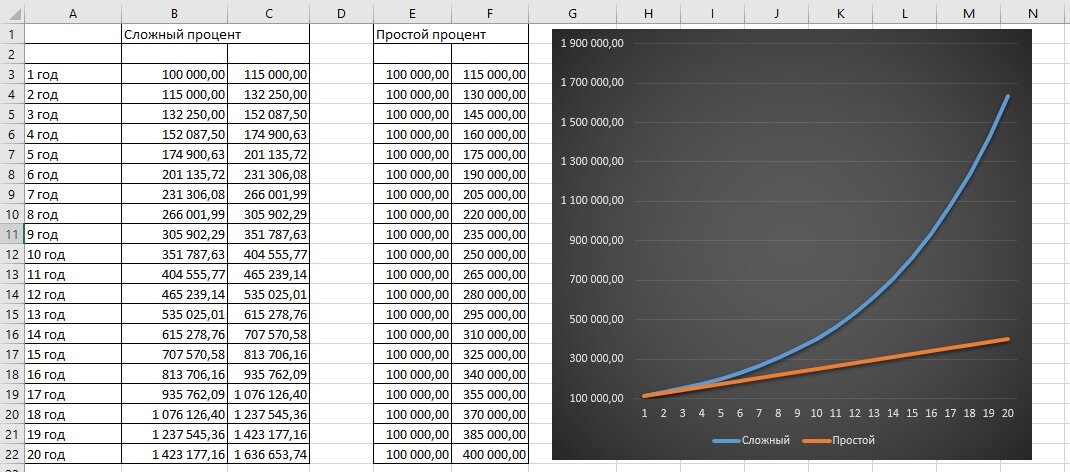Image resolution: width=1070 pixels, height=472 pixels.
Task: Select column C header
Action: point(268,12)
